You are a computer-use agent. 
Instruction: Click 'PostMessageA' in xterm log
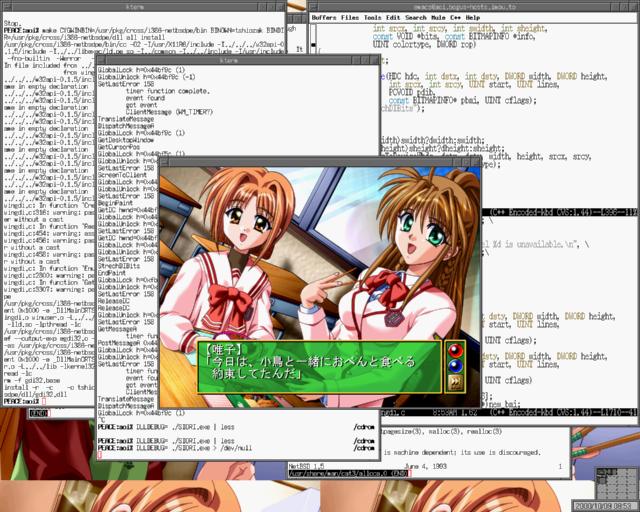(119, 343)
